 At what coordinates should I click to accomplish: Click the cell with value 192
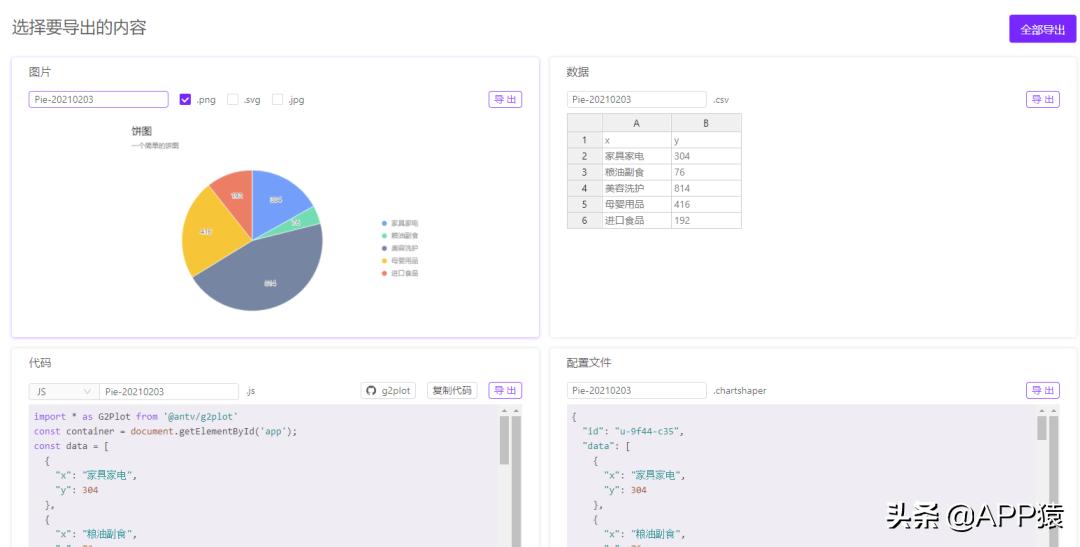[x=706, y=220]
